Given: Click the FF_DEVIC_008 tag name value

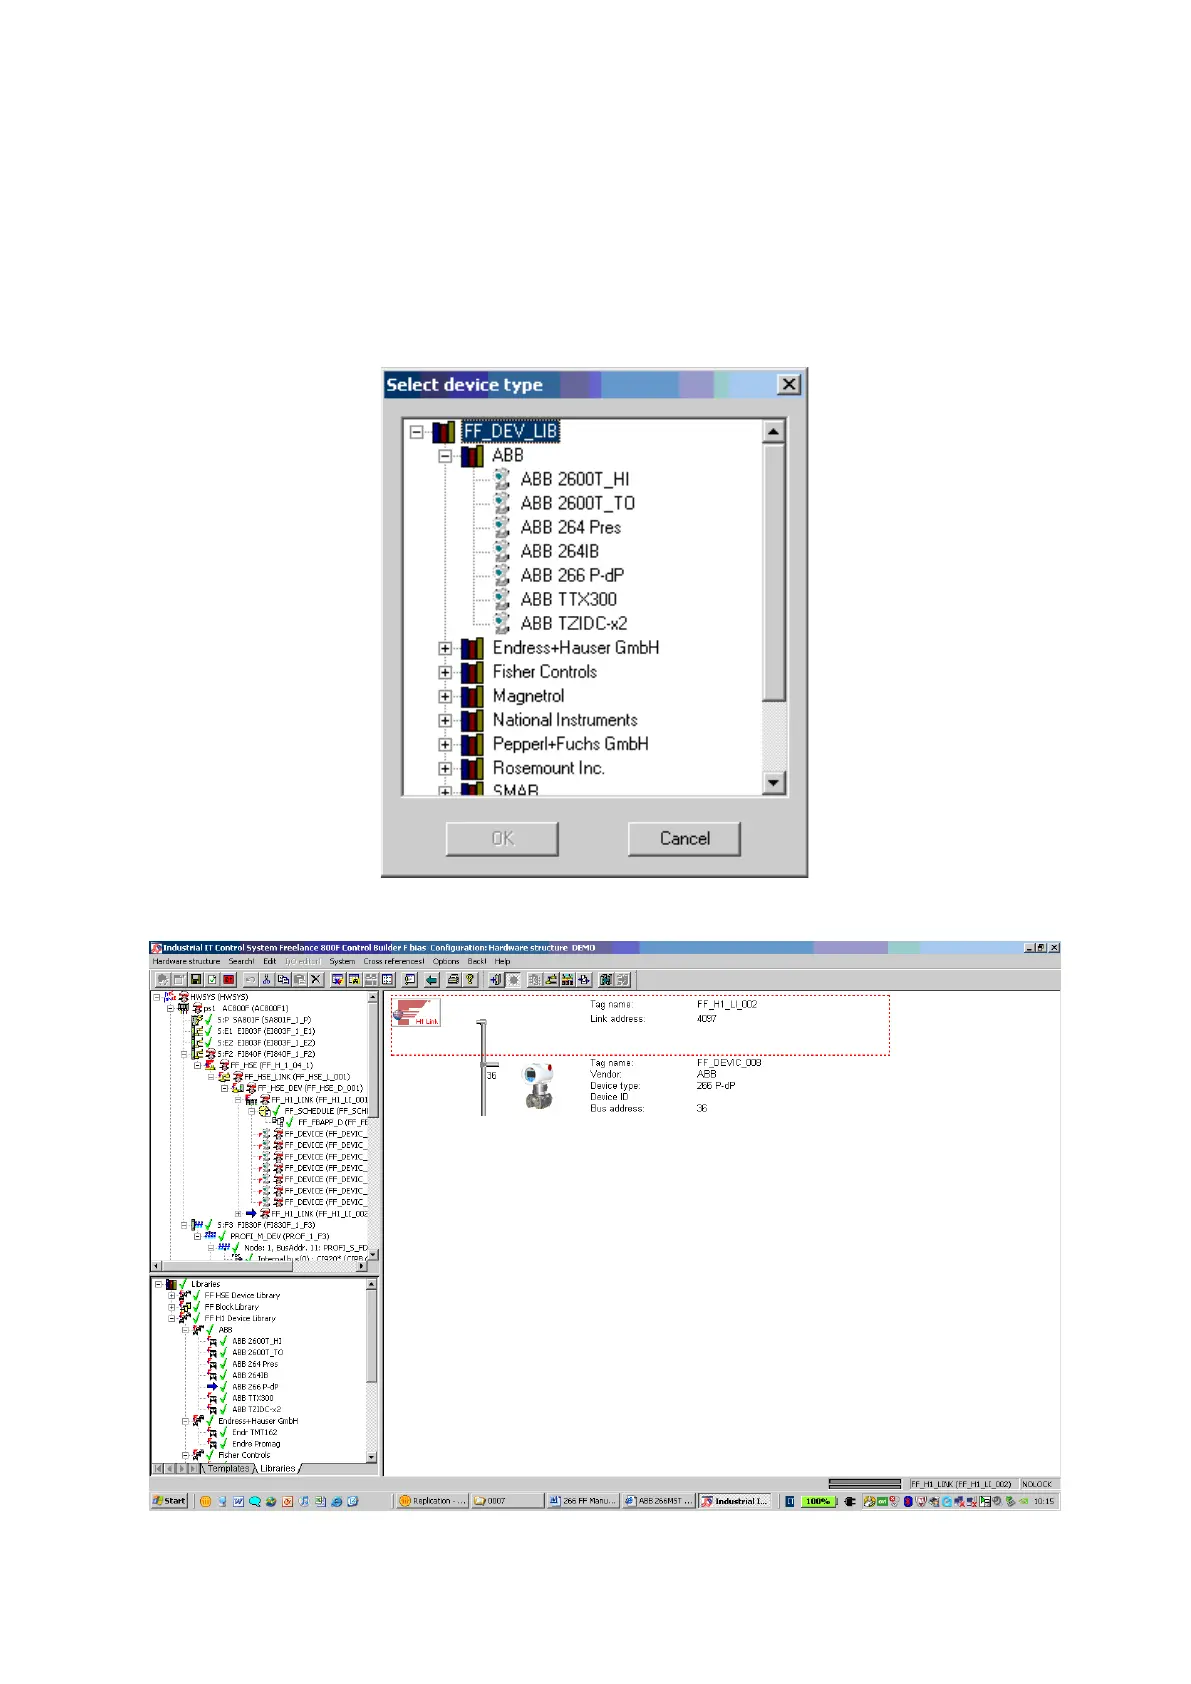Looking at the screenshot, I should (728, 1062).
